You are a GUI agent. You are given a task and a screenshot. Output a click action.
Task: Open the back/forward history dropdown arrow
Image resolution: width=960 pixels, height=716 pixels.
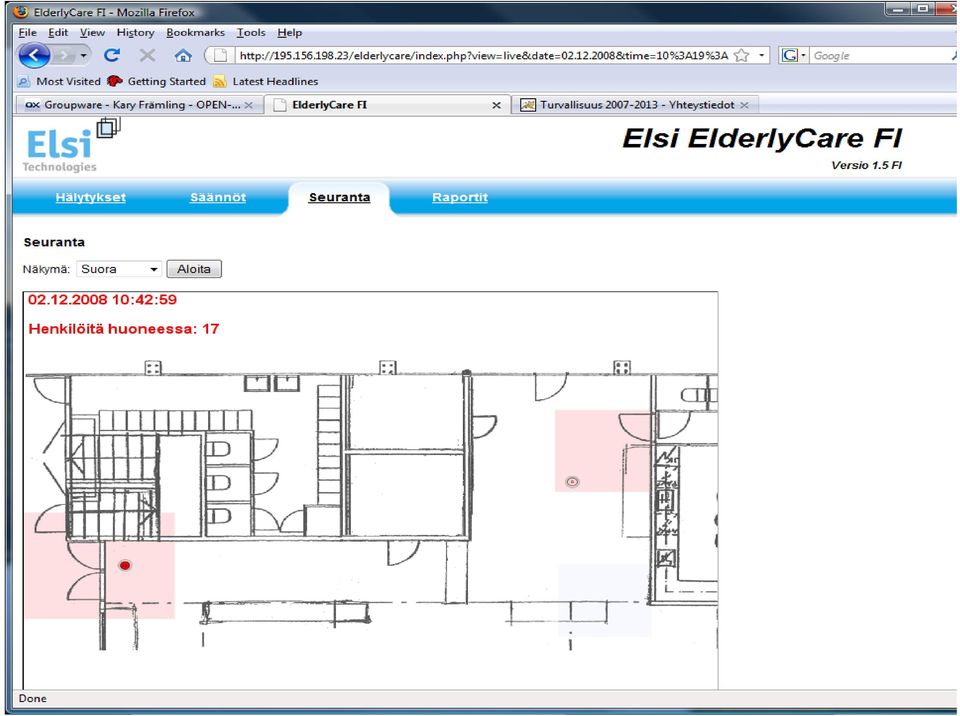[84, 56]
